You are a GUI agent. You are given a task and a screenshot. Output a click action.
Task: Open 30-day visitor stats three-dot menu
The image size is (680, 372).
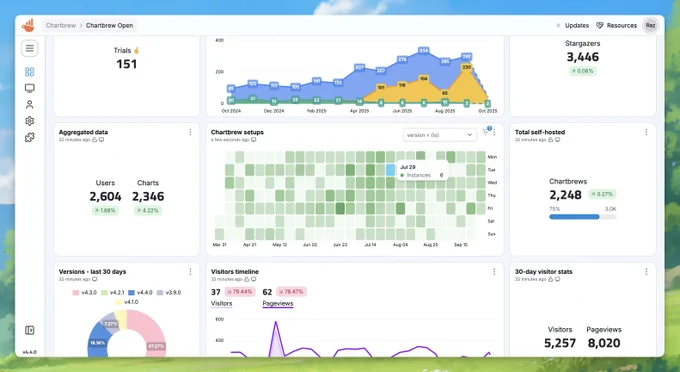click(646, 272)
